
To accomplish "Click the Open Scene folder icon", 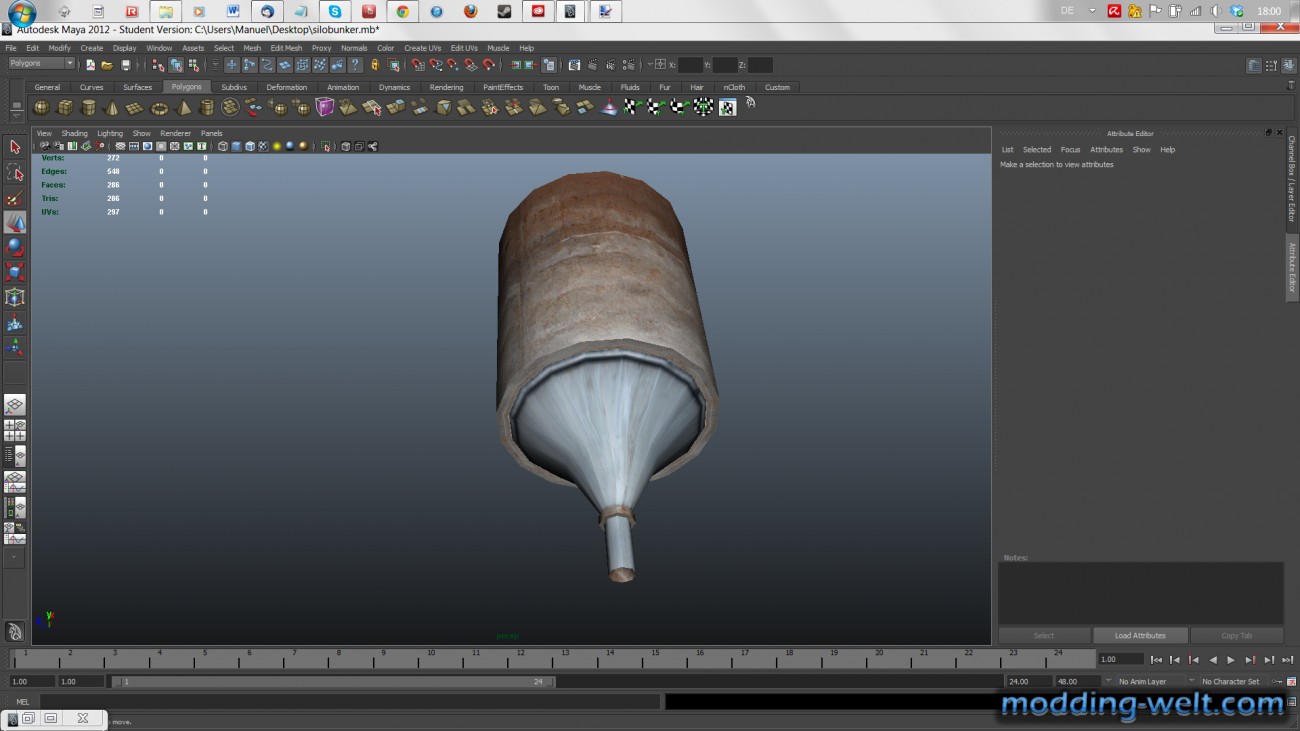I will (107, 65).
